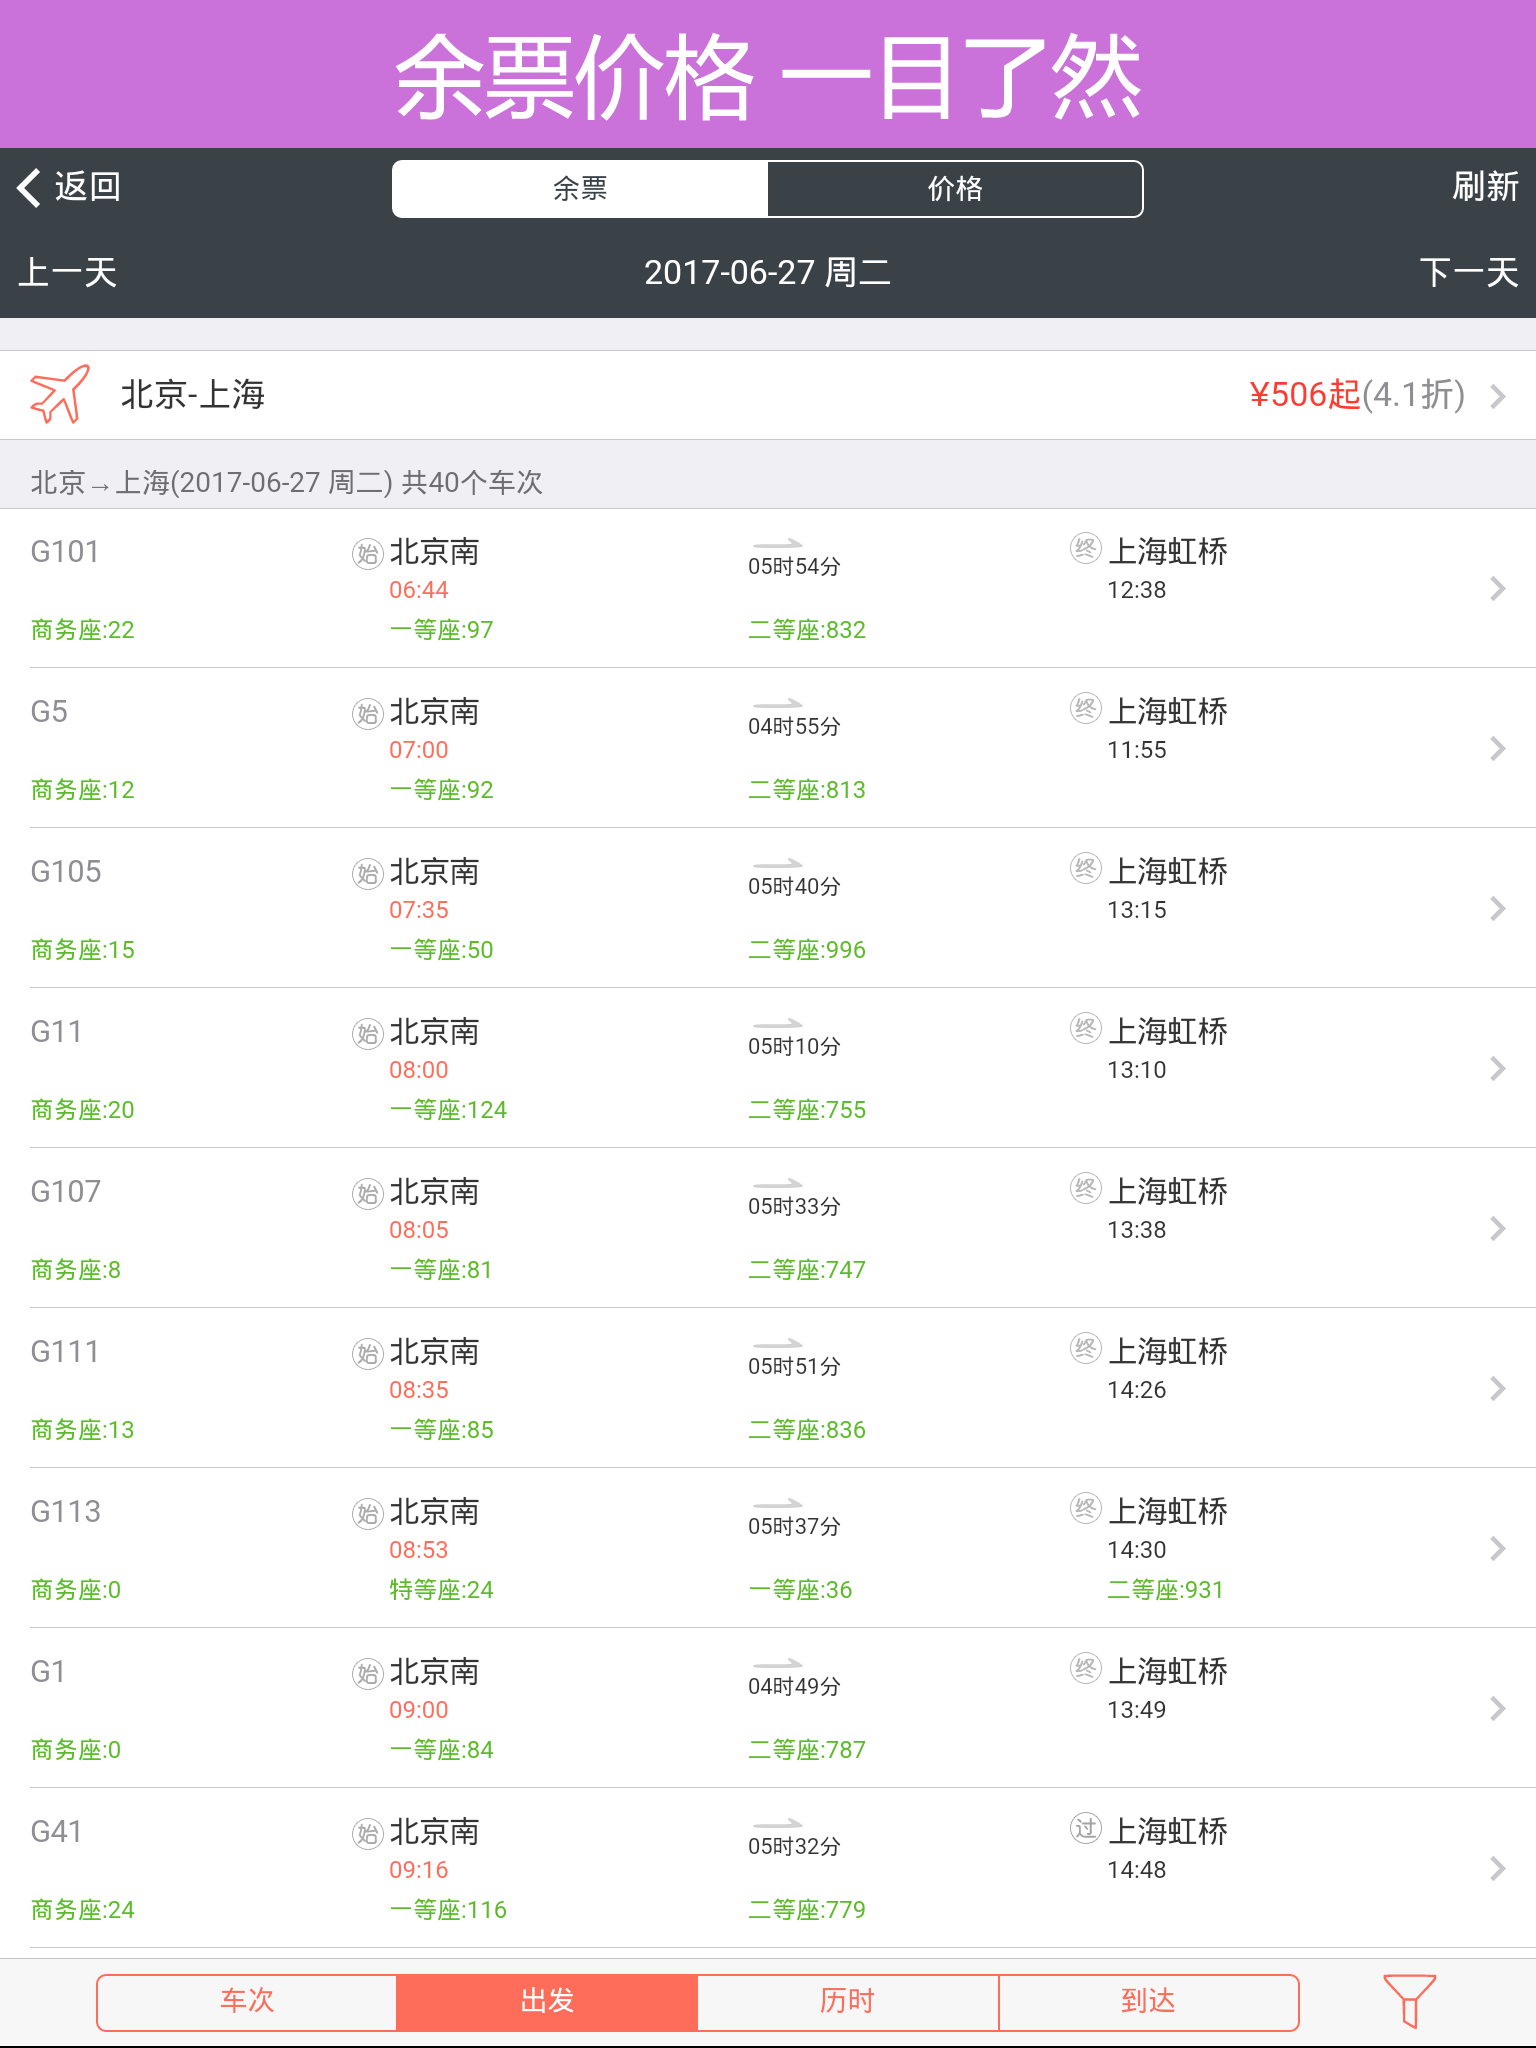Open G11 train details chevron

pyautogui.click(x=1497, y=1068)
